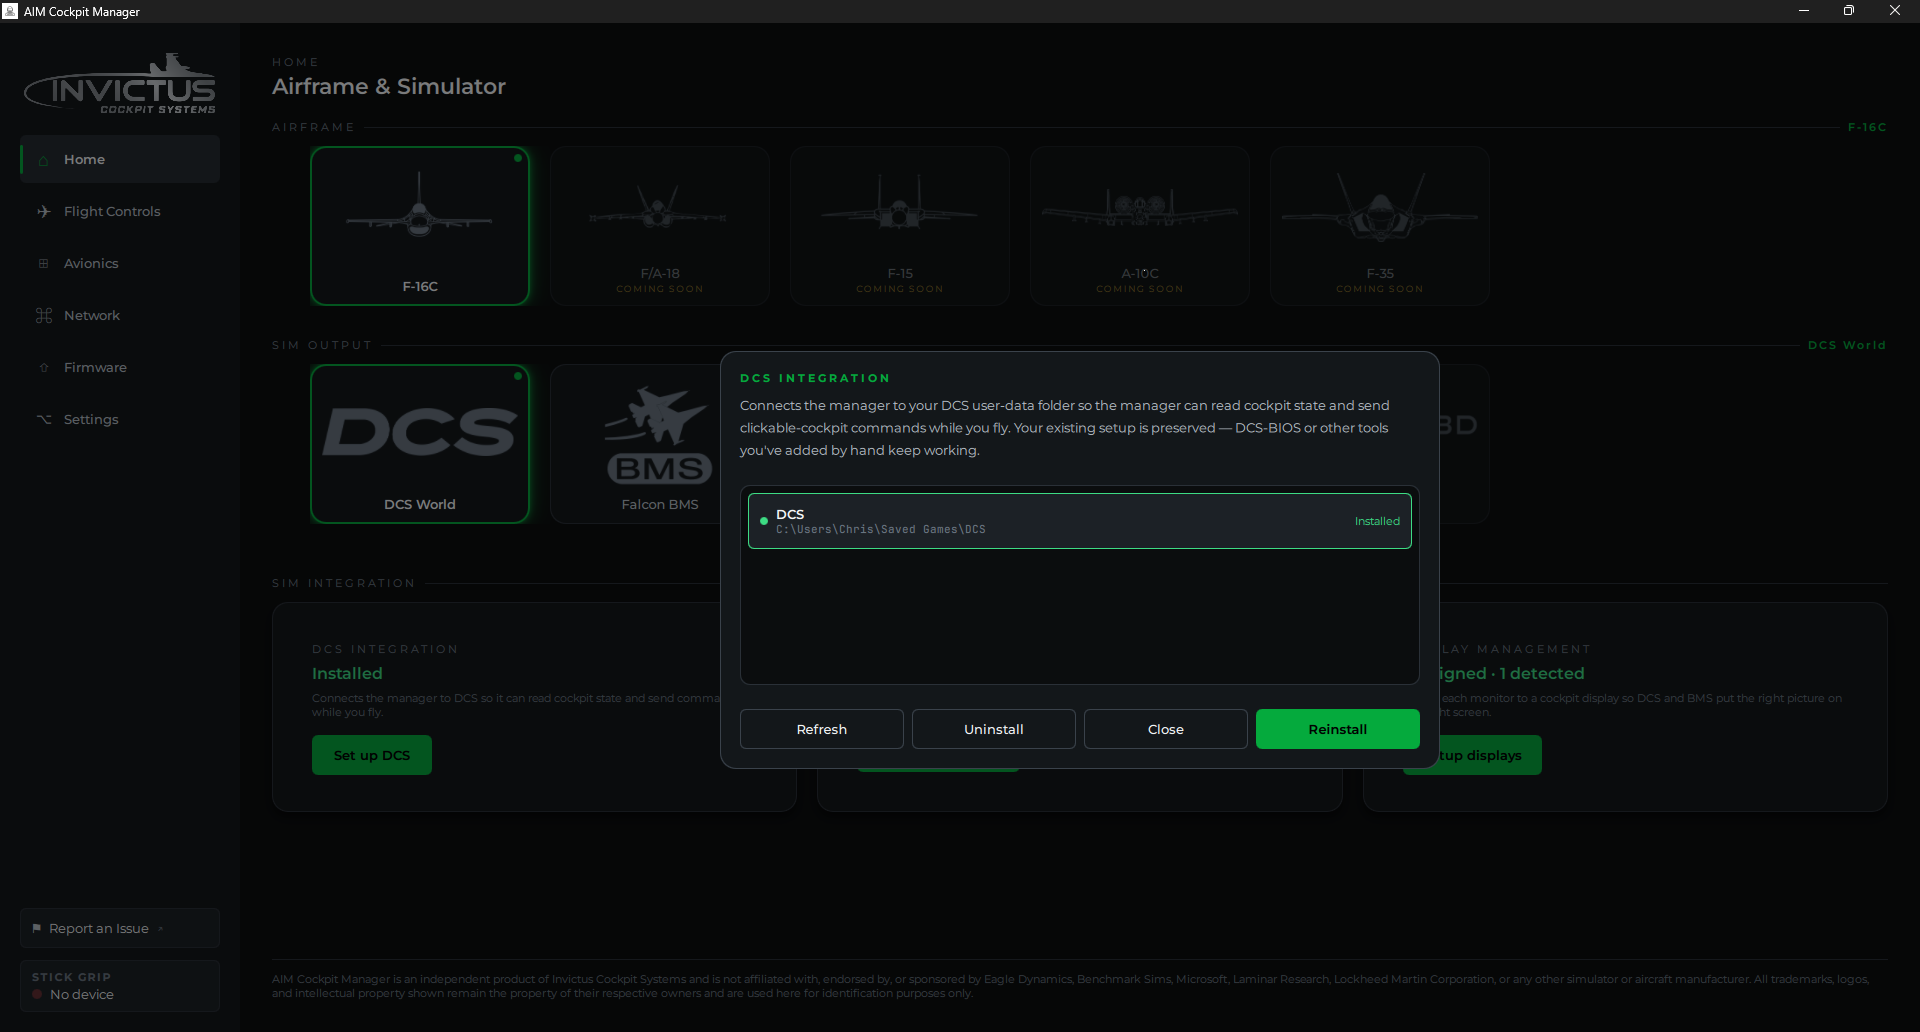Viewport: 1920px width, 1032px height.
Task: Select the DCS install row in the dialog
Action: [x=1080, y=521]
